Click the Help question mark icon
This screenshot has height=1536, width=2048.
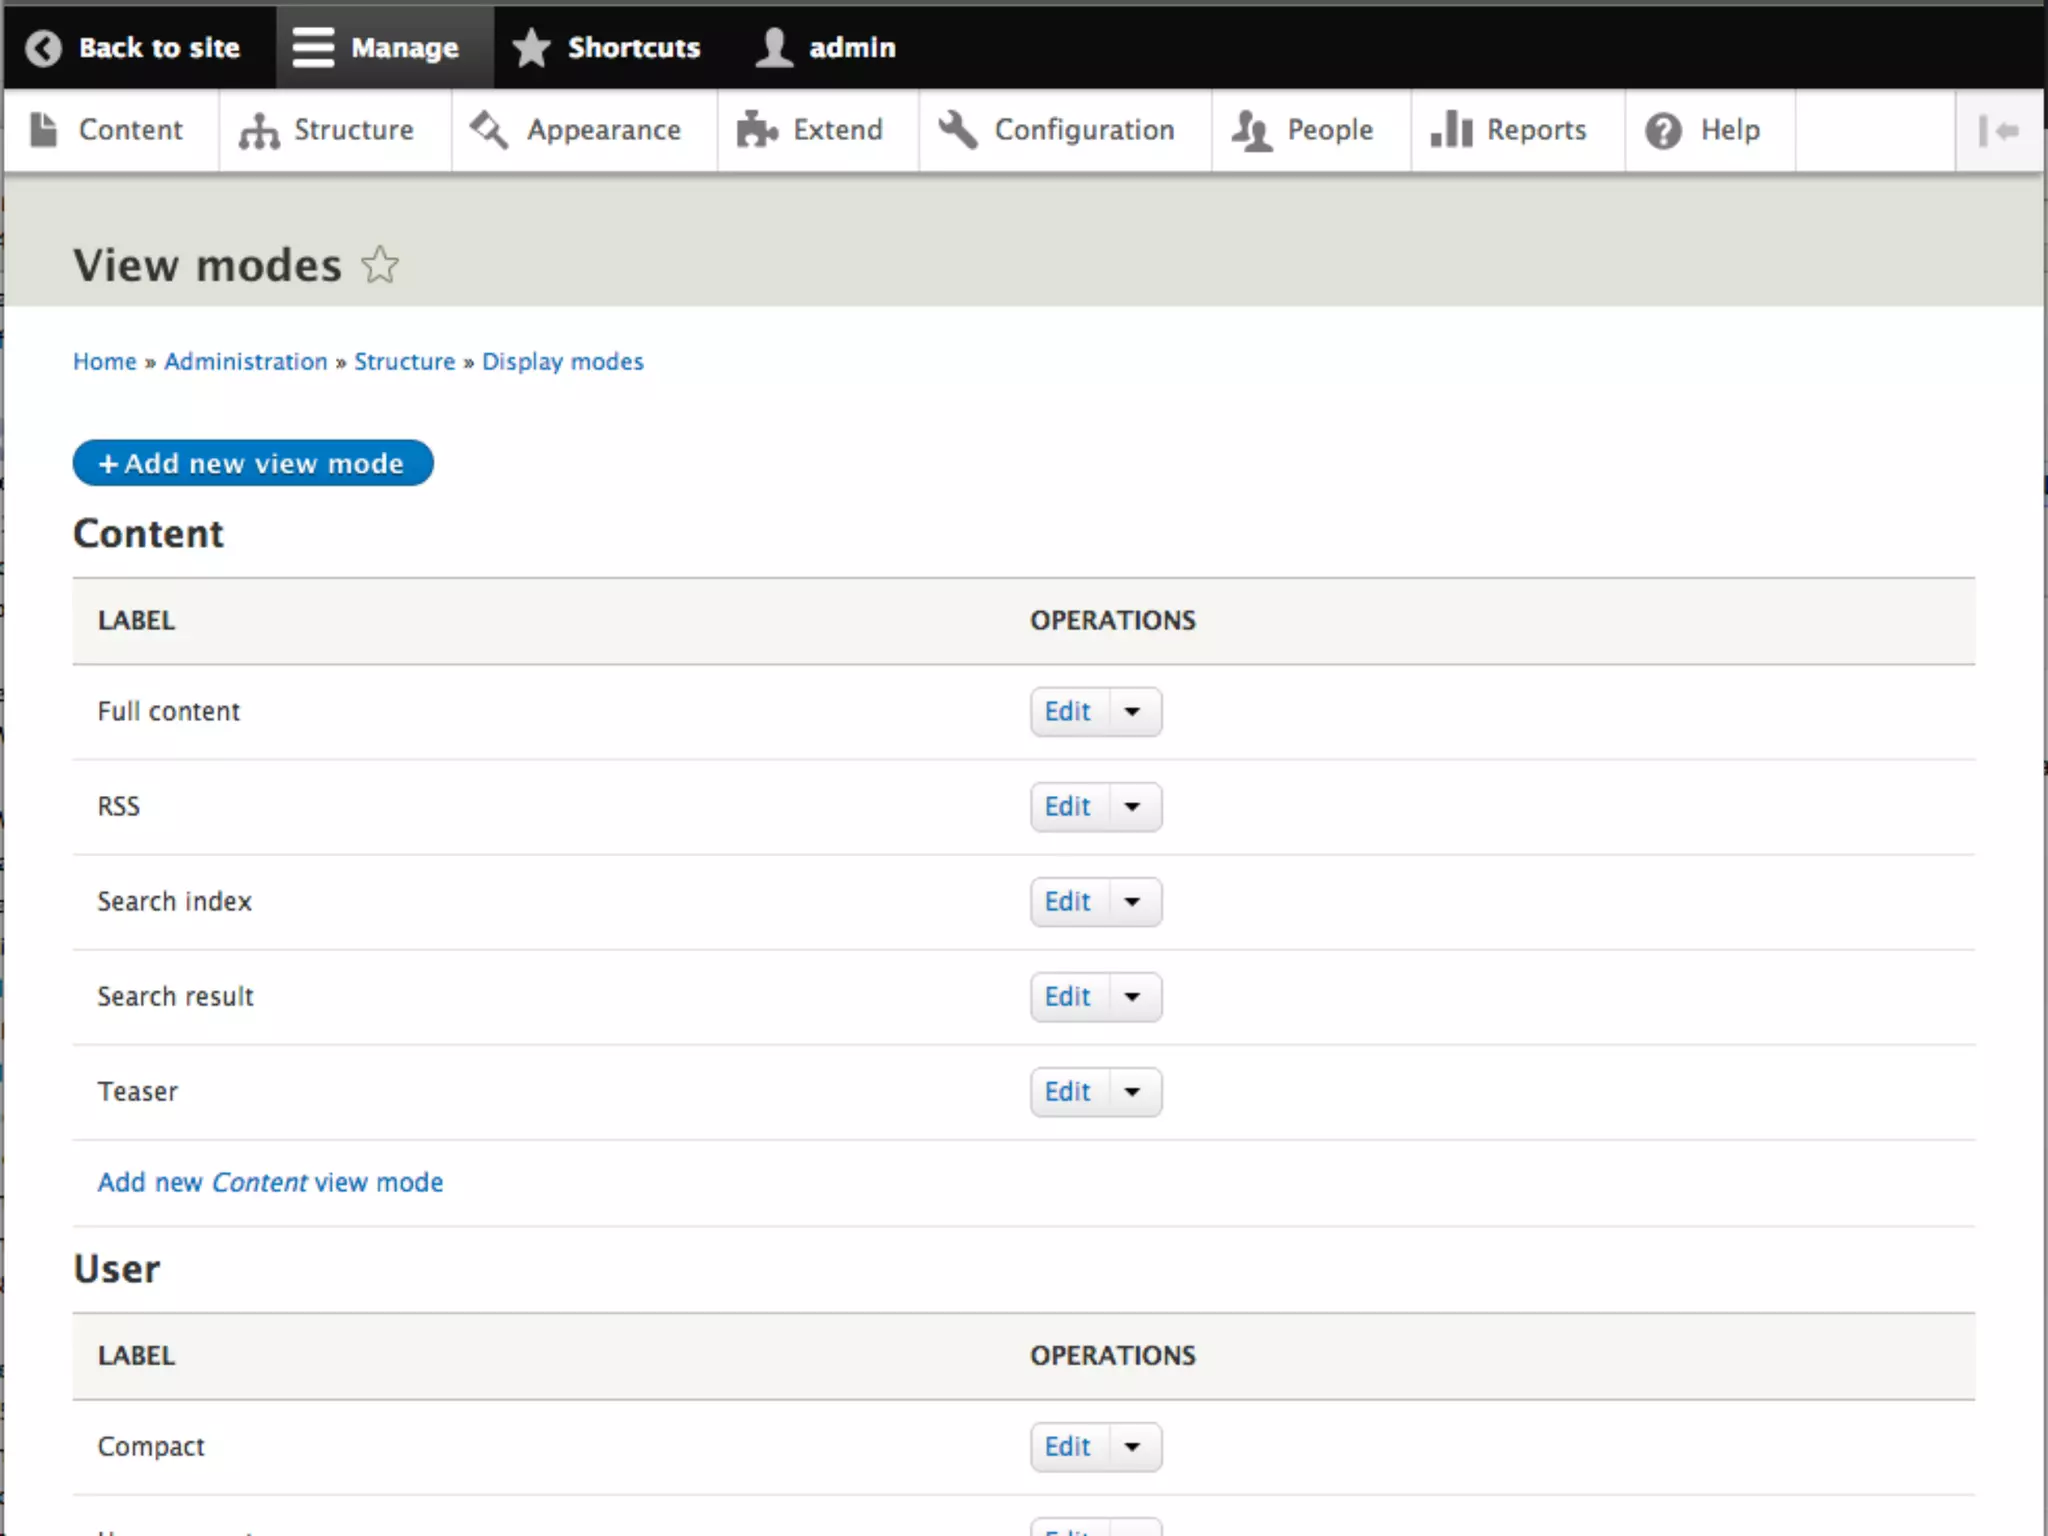[1663, 131]
